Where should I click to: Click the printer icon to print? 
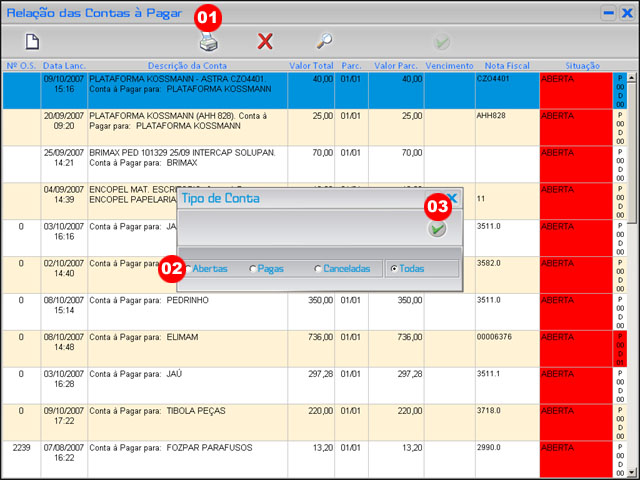[x=208, y=42]
